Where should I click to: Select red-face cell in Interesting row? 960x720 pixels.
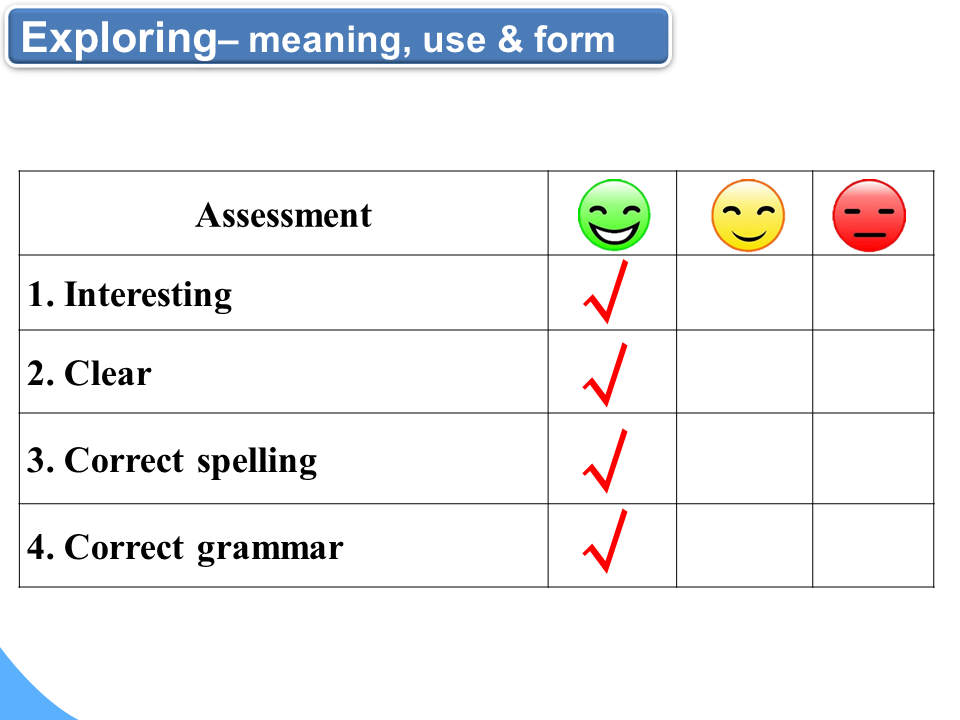pos(873,293)
